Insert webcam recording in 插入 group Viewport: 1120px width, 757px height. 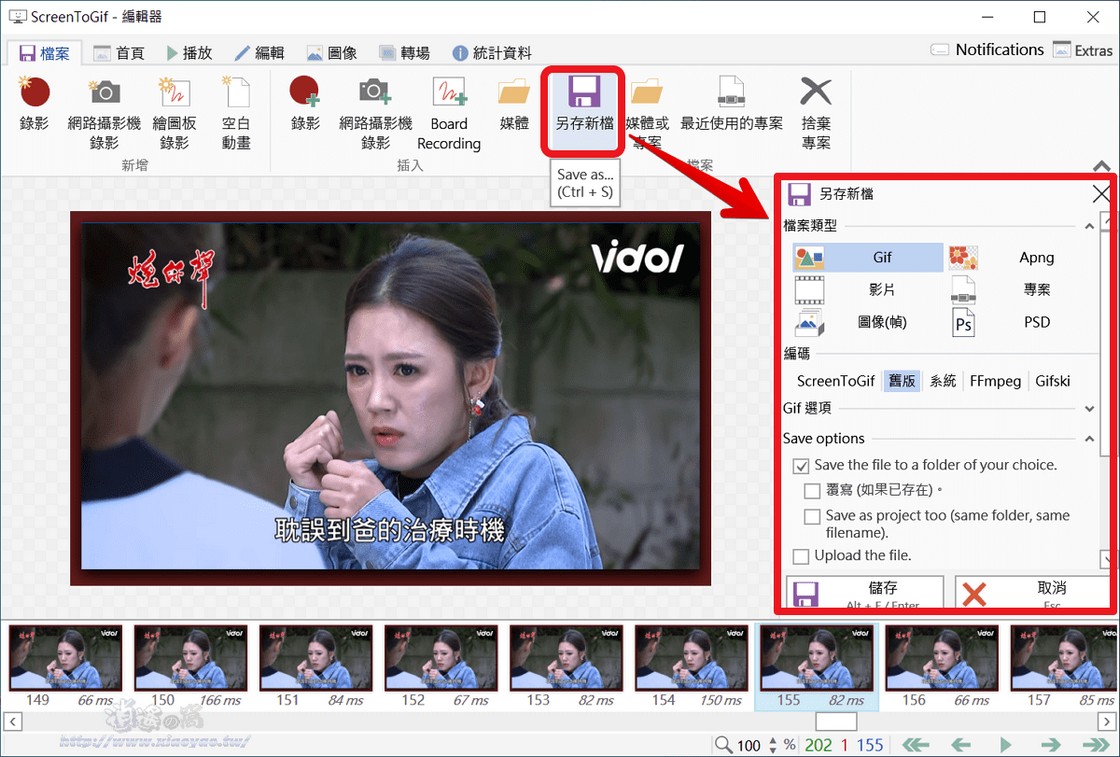(376, 113)
